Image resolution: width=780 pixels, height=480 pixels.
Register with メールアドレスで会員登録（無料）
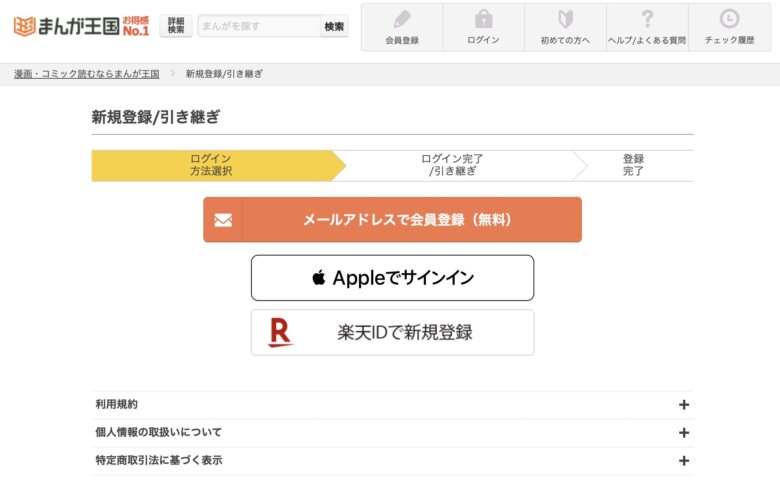click(392, 219)
